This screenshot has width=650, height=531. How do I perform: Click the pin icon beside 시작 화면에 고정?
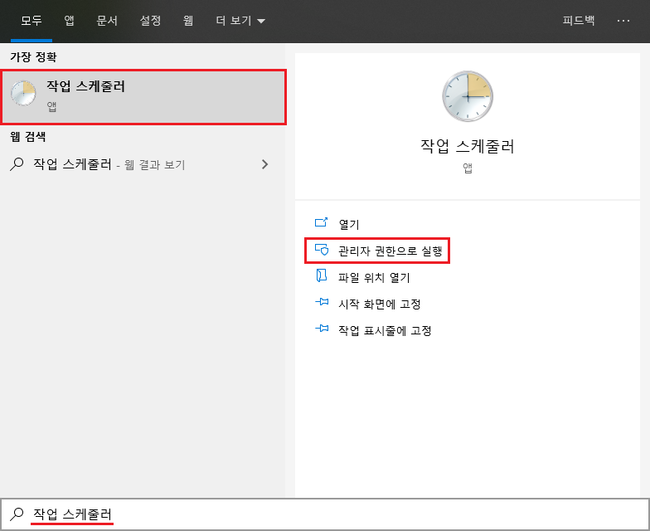[321, 303]
